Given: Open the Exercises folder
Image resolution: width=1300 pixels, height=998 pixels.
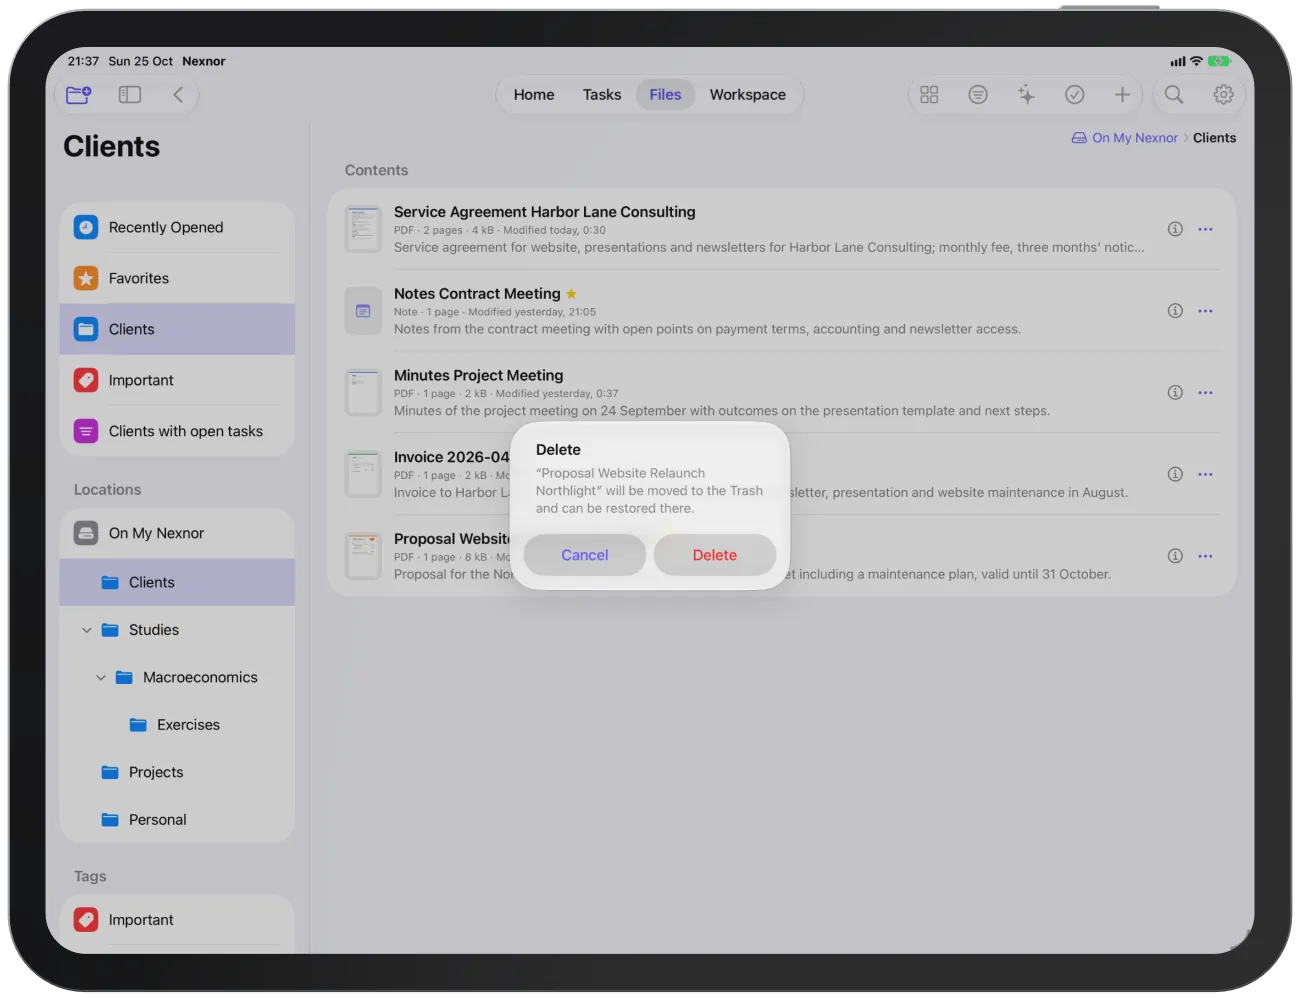Looking at the screenshot, I should click(x=177, y=725).
